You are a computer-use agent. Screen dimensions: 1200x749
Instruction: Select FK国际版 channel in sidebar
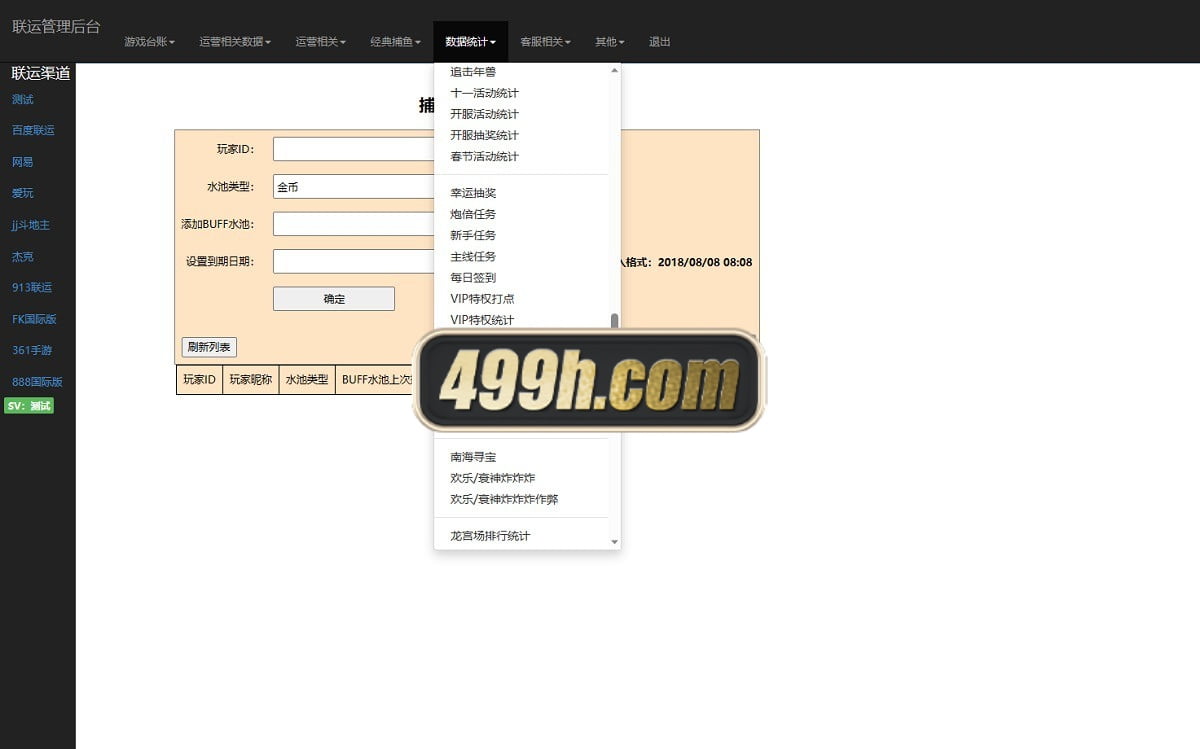pos(34,319)
